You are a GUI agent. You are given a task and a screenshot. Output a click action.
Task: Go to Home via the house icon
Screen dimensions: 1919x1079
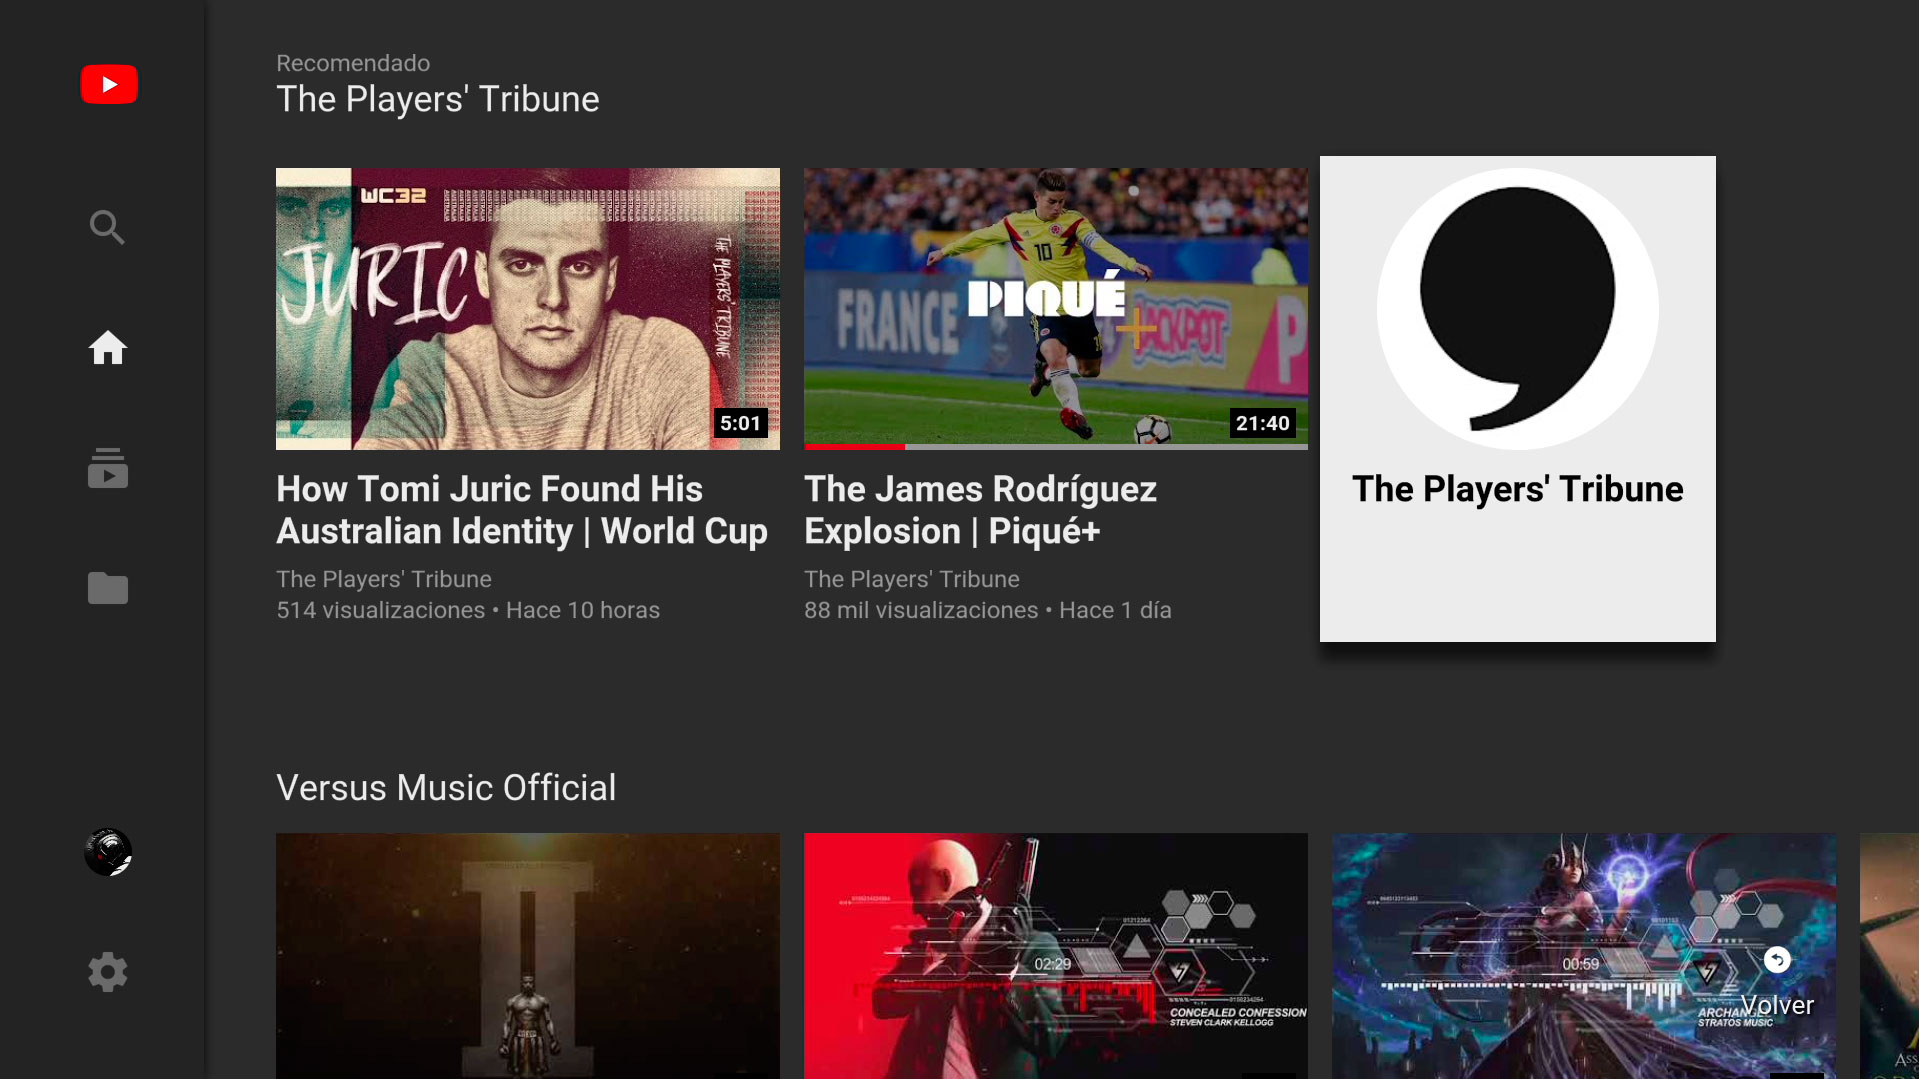point(107,348)
